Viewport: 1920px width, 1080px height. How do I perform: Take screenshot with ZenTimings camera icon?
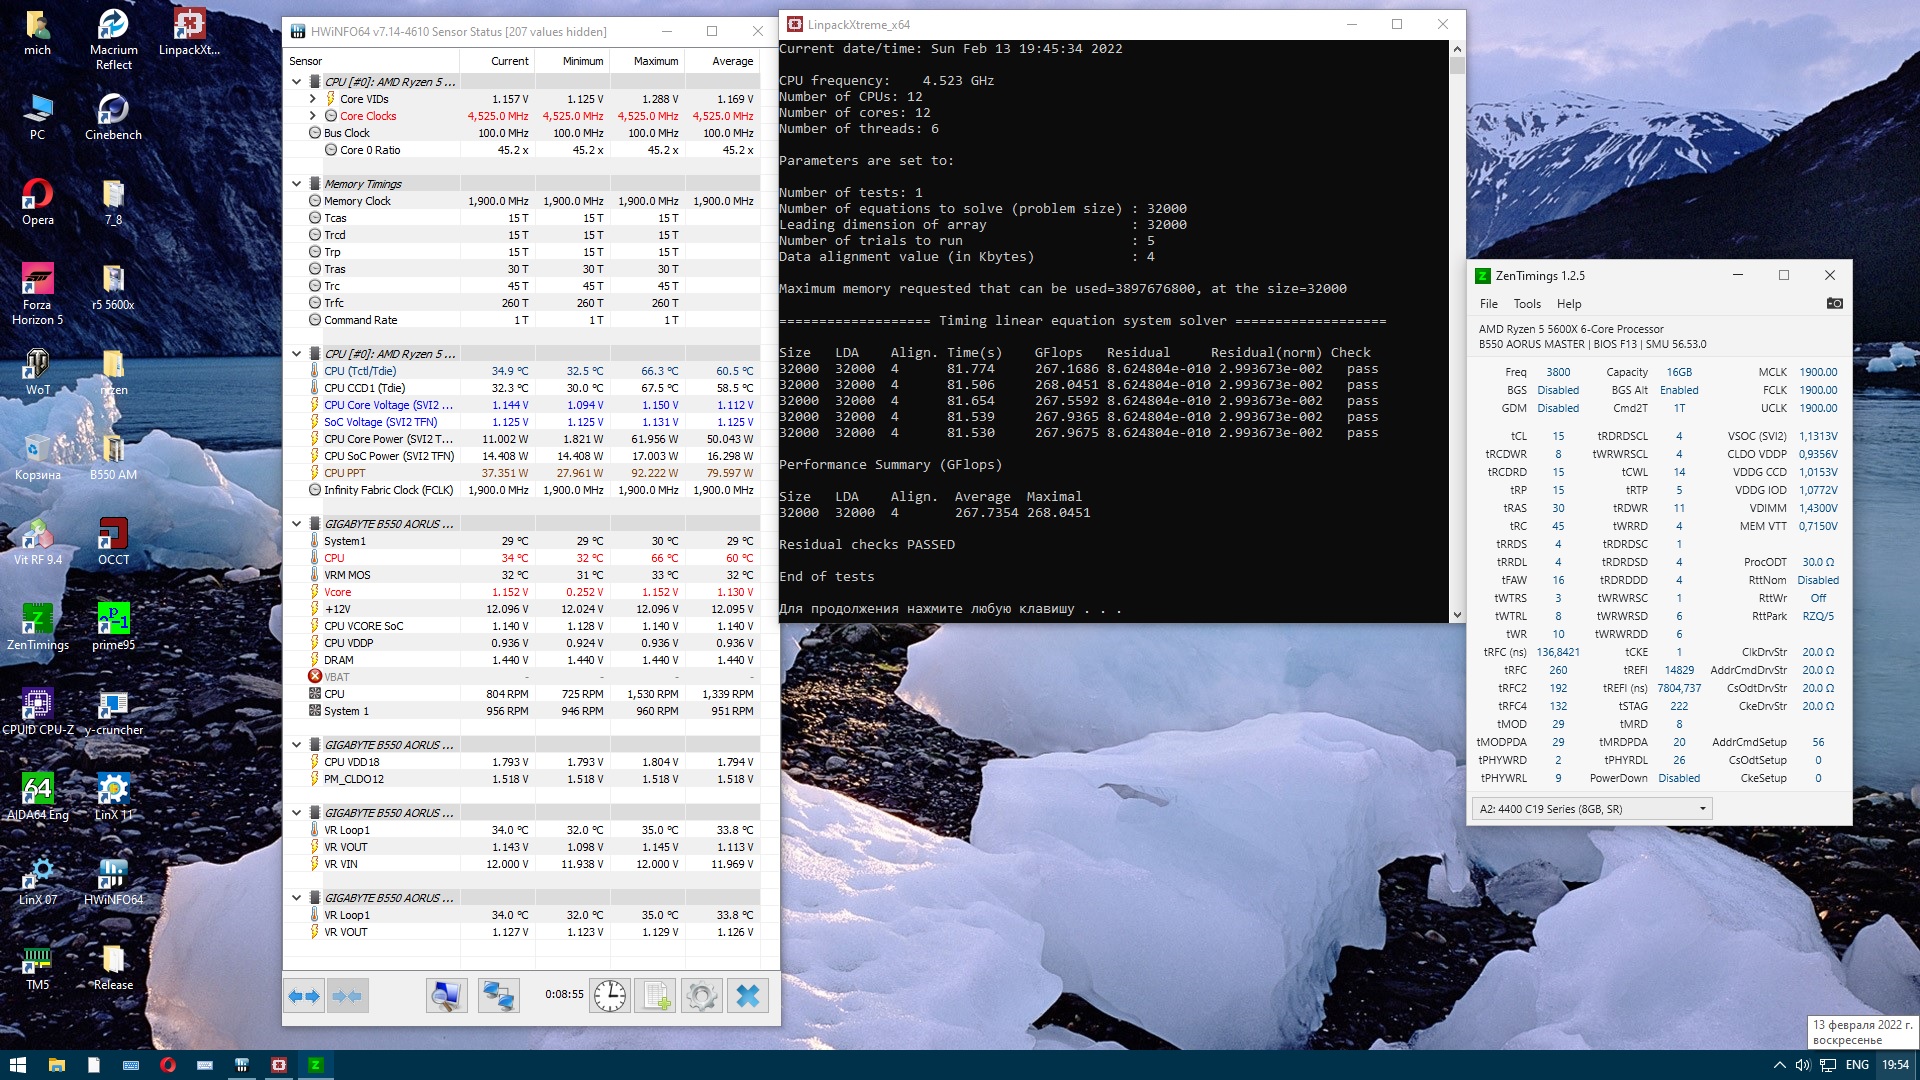pyautogui.click(x=1834, y=304)
